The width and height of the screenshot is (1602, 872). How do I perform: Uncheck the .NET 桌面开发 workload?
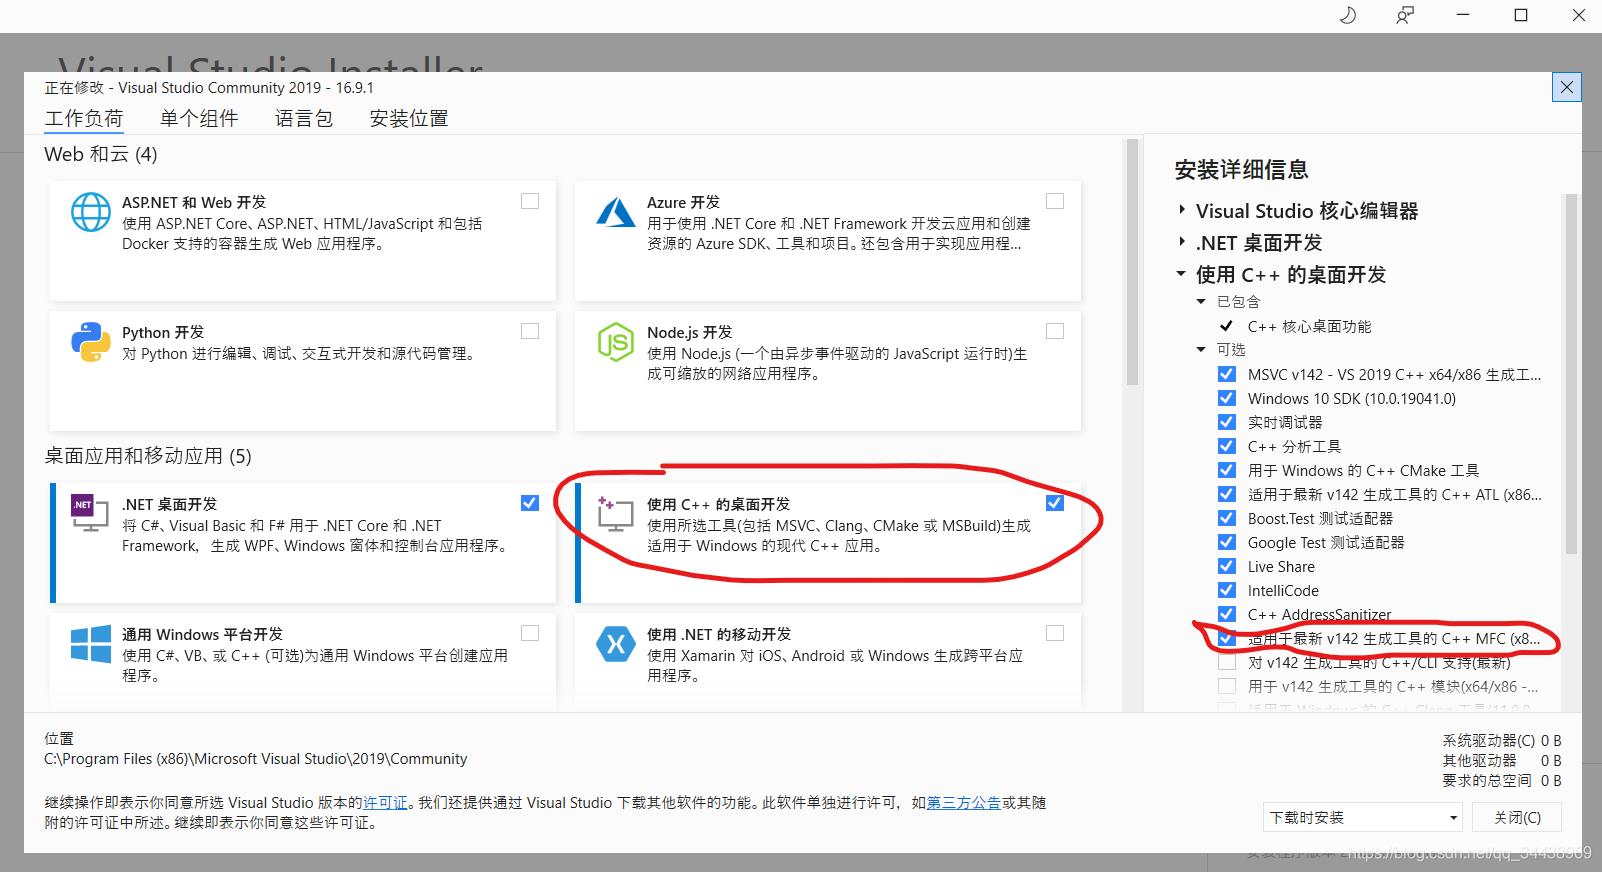pyautogui.click(x=530, y=503)
